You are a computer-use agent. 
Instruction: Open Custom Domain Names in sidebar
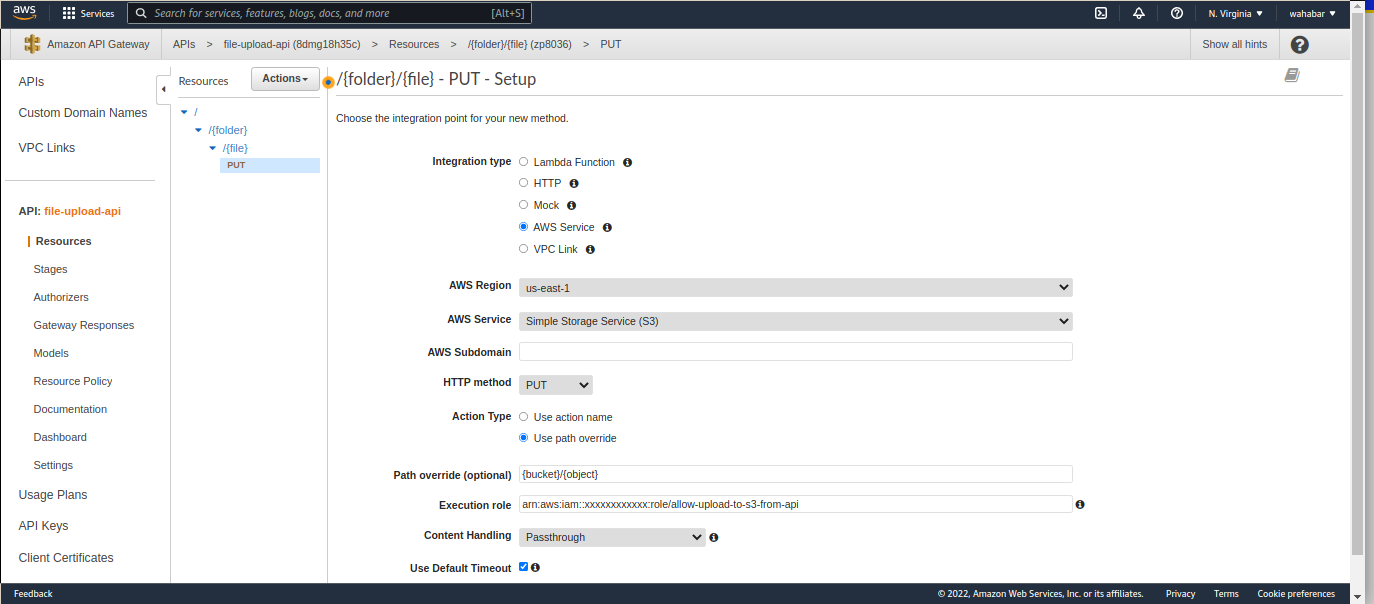83,113
